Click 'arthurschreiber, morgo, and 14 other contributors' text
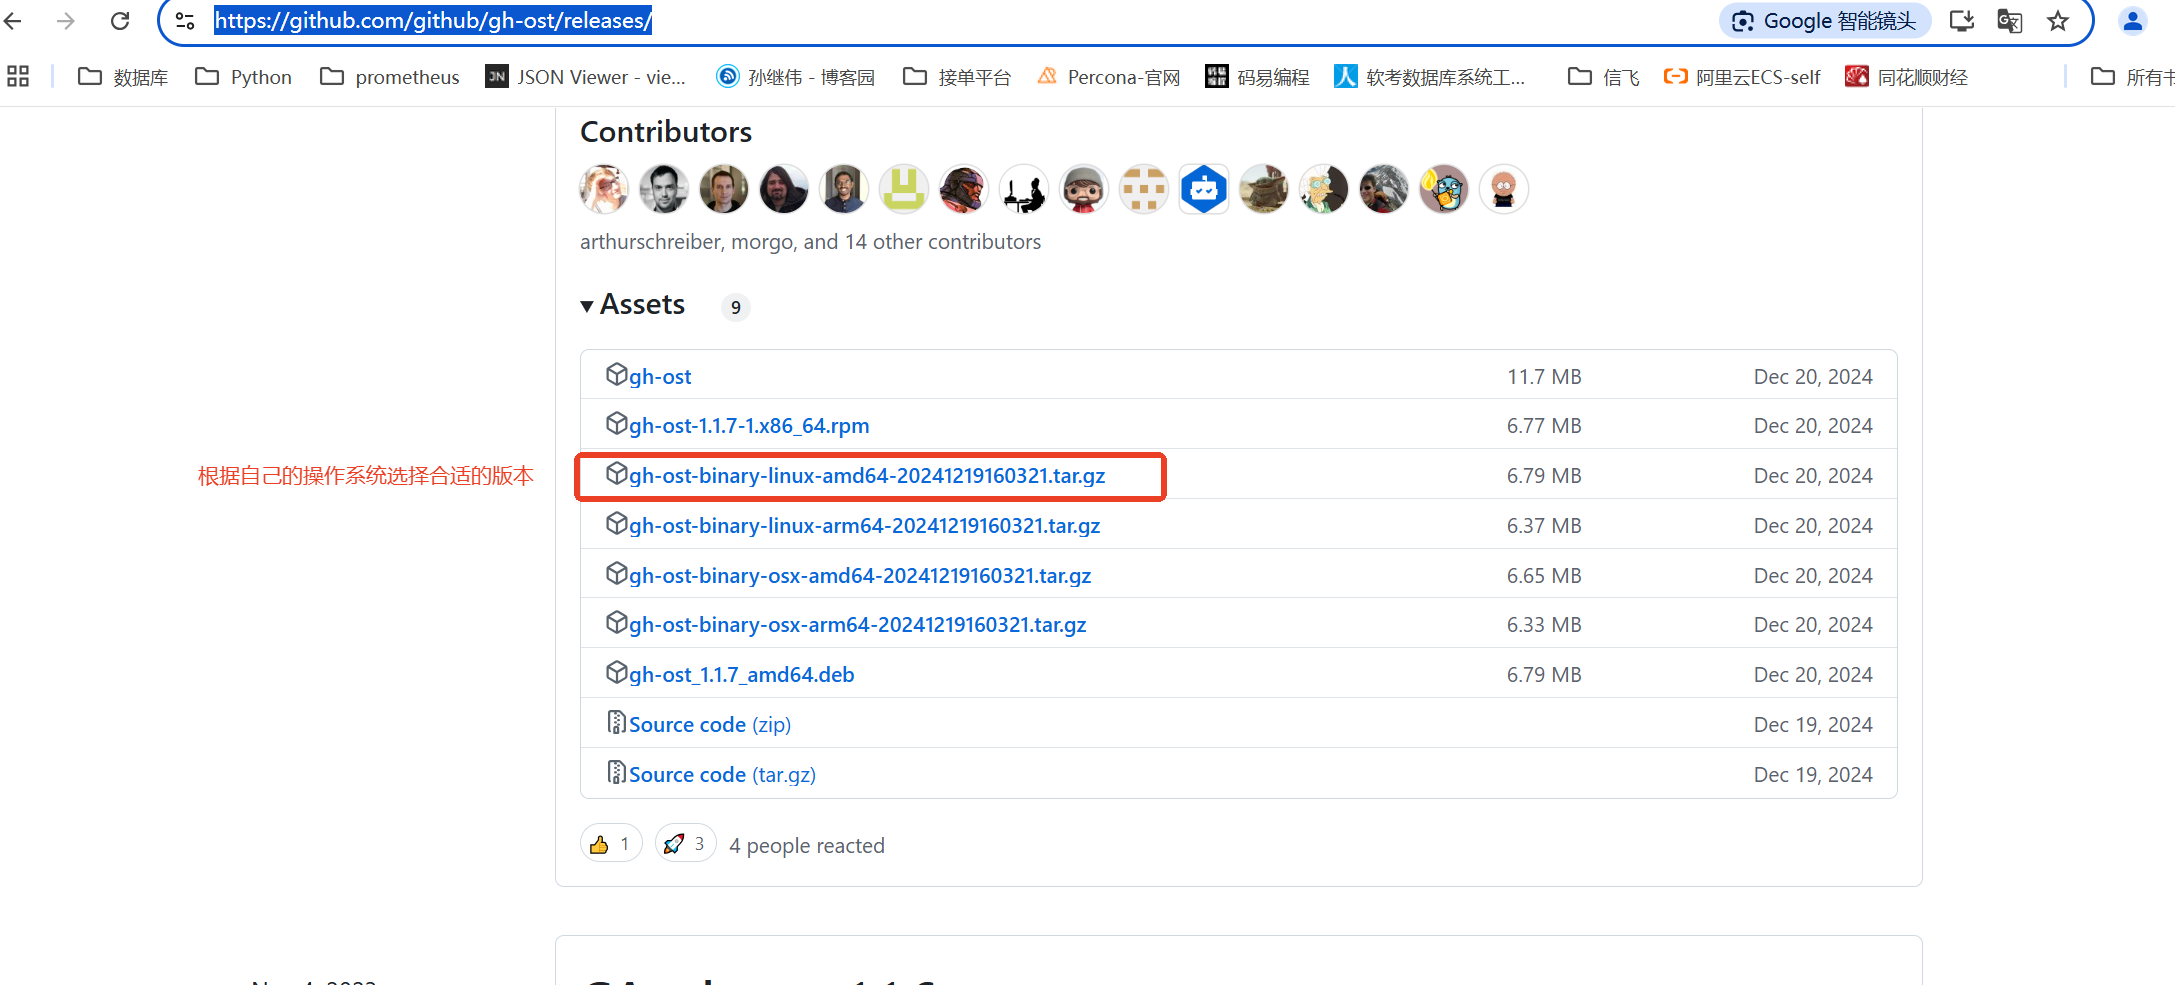Screen dimensions: 2175x985 coord(810,242)
